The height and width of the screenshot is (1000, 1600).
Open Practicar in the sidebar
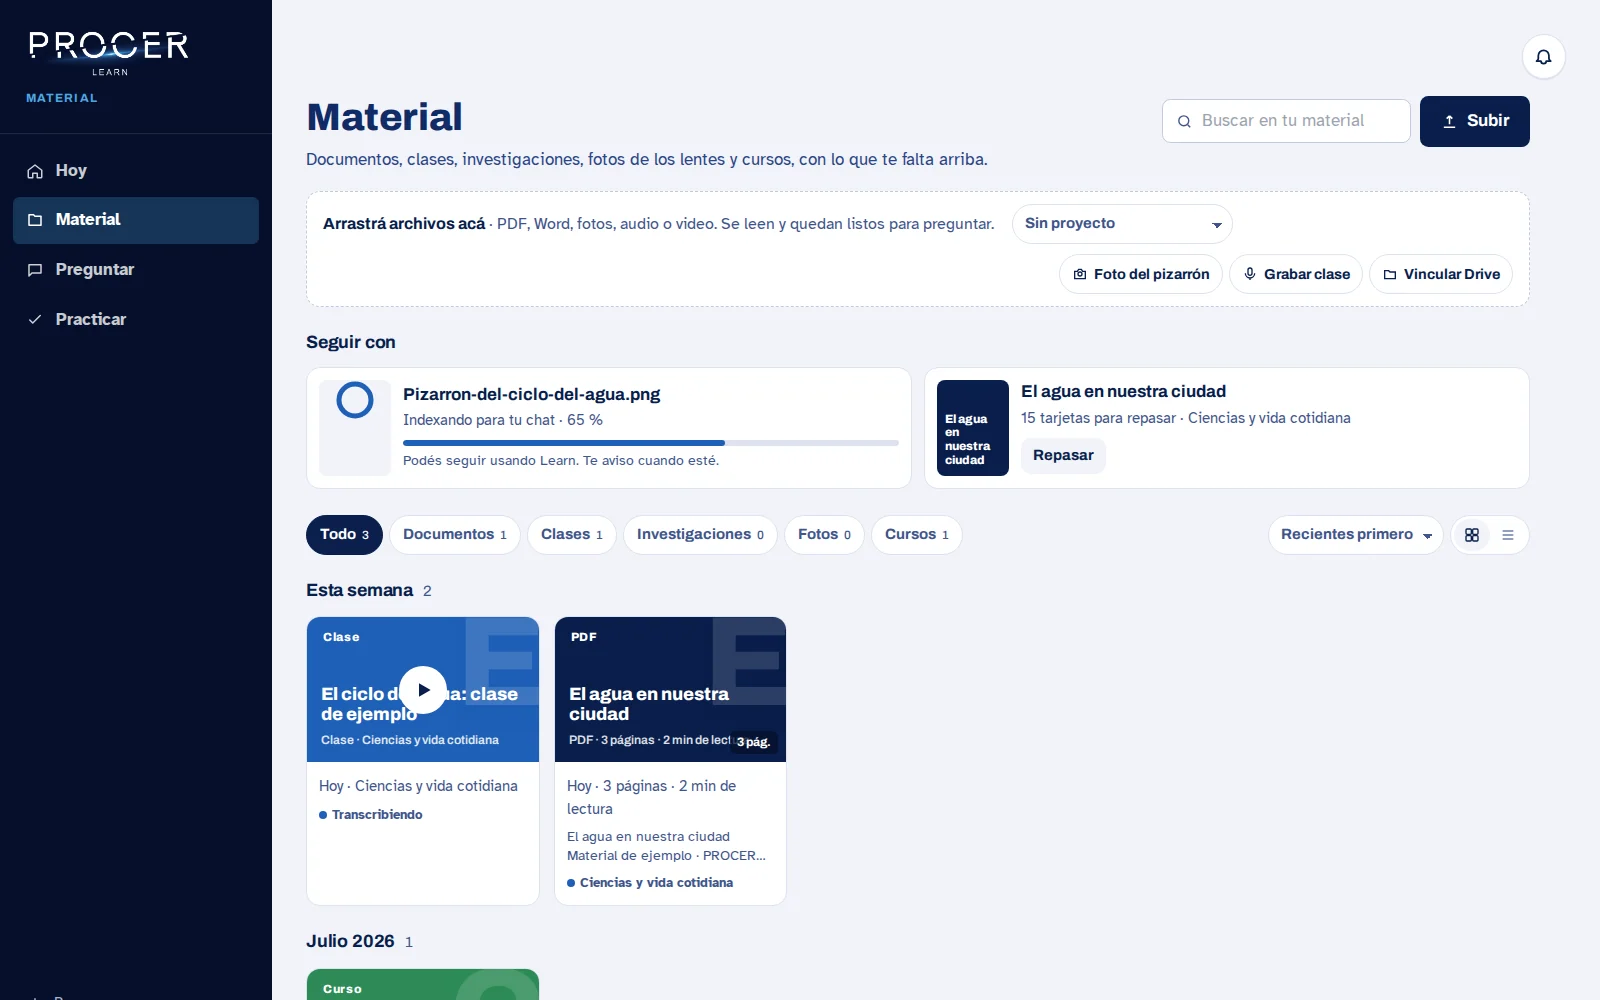pos(136,320)
